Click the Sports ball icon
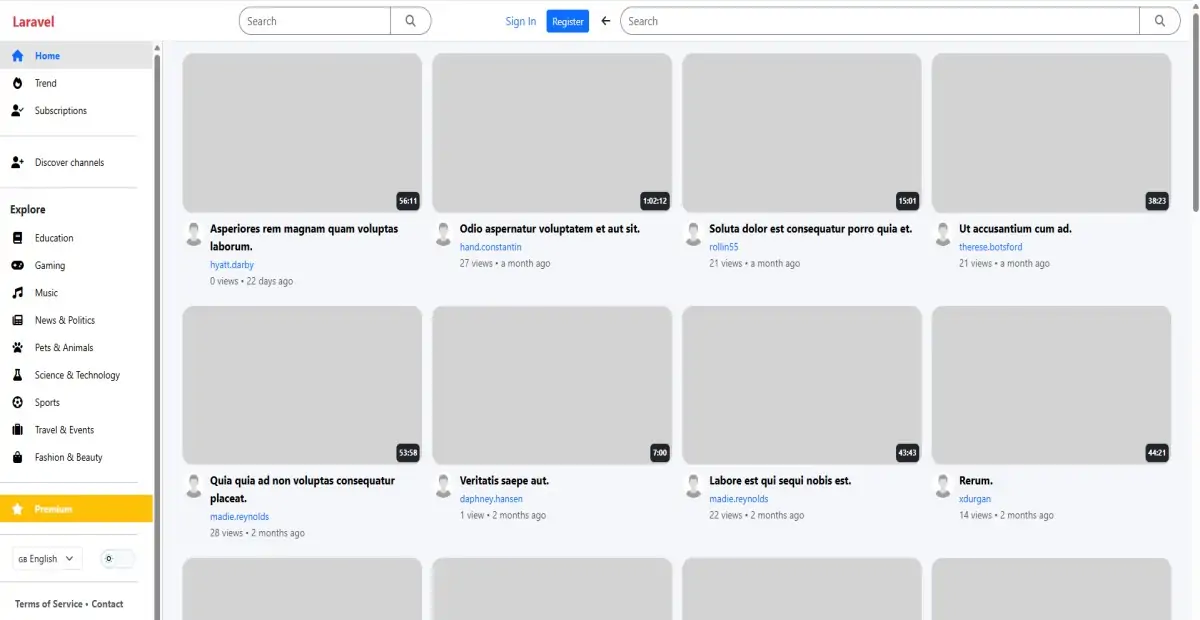Viewport: 1200px width, 620px height. 17,403
